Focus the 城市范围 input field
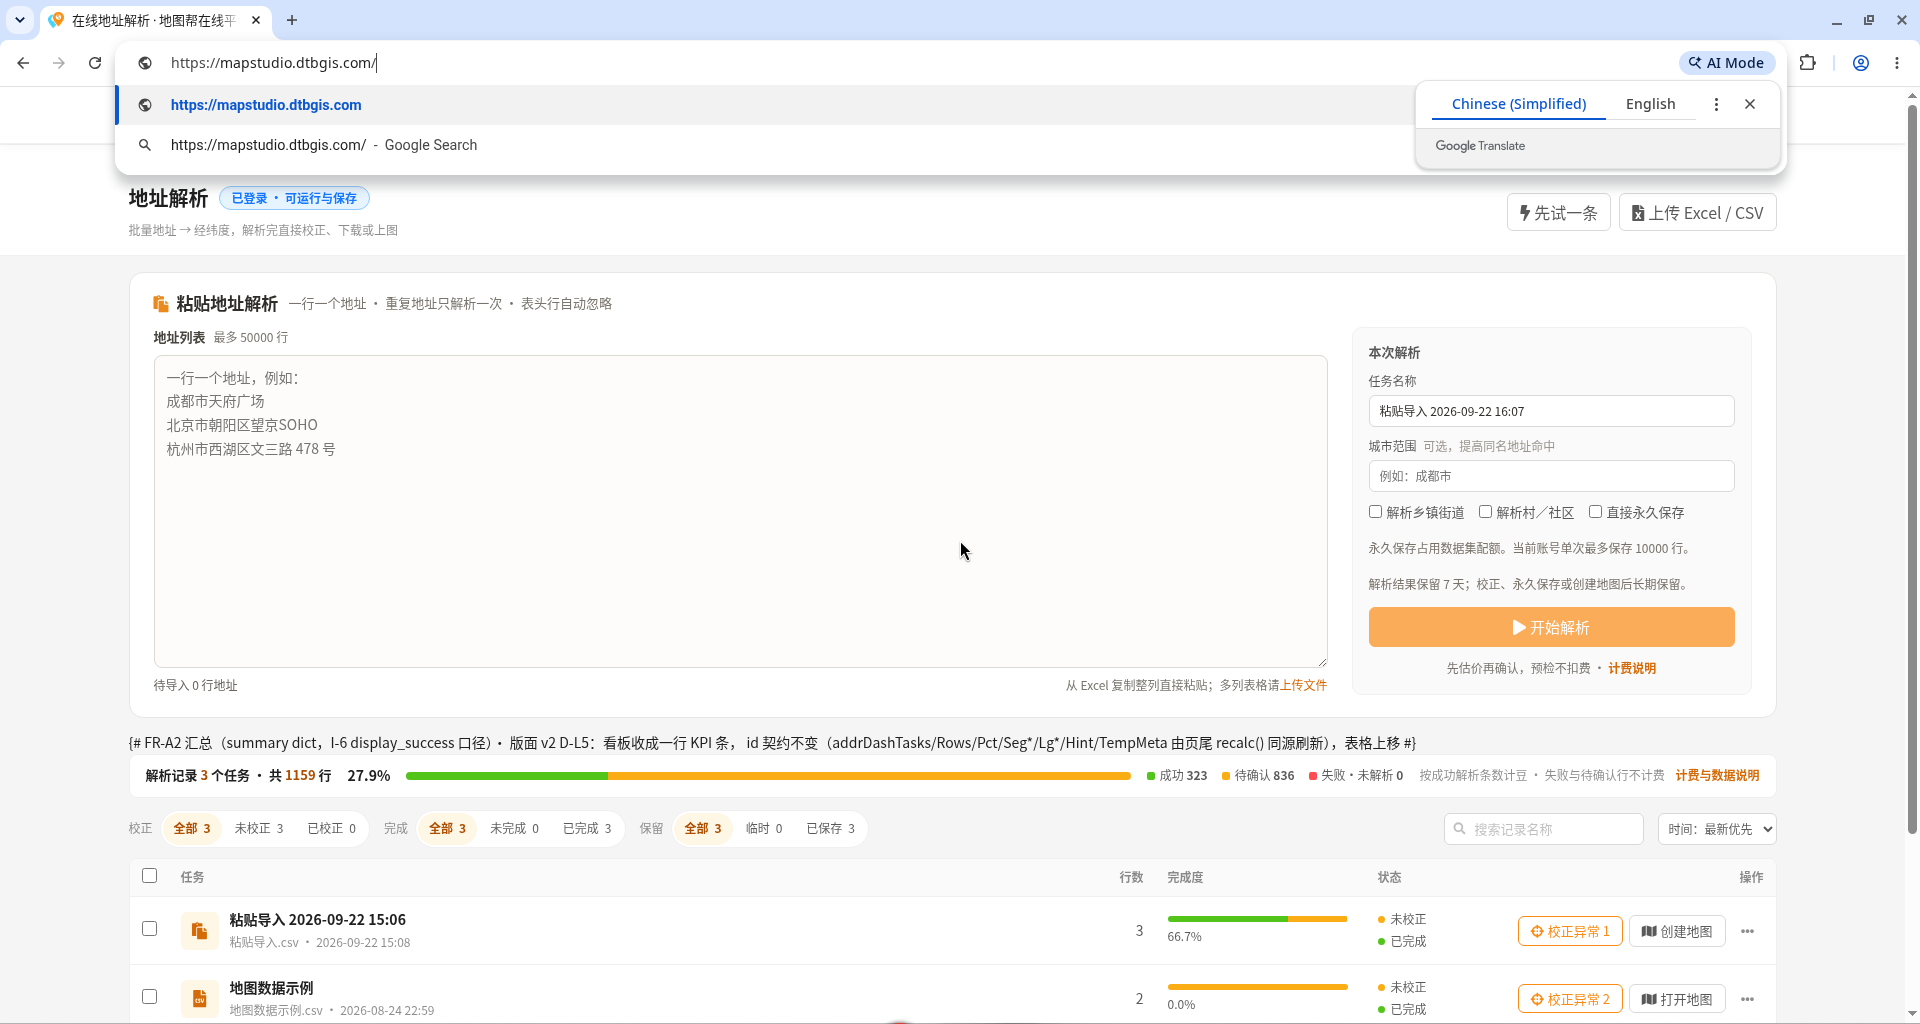The height and width of the screenshot is (1024, 1920). coord(1551,476)
